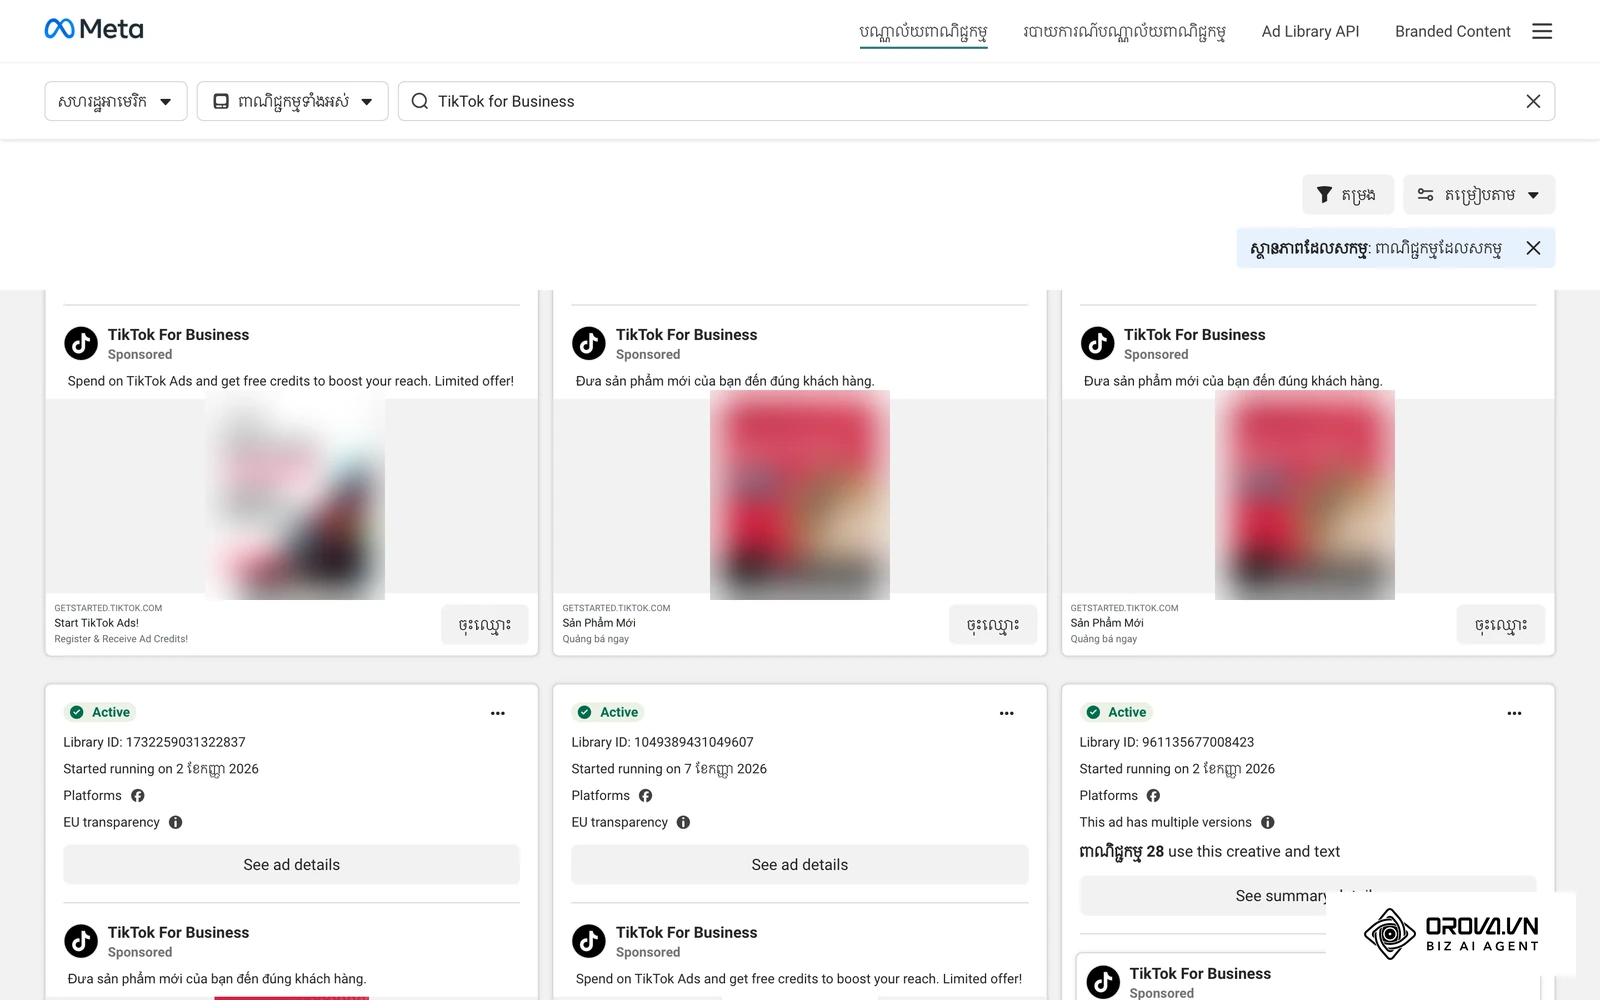The image size is (1600, 1000).
Task: Click TikTok avatar on top-left Spend on TikTok ad
Action: 81,343
